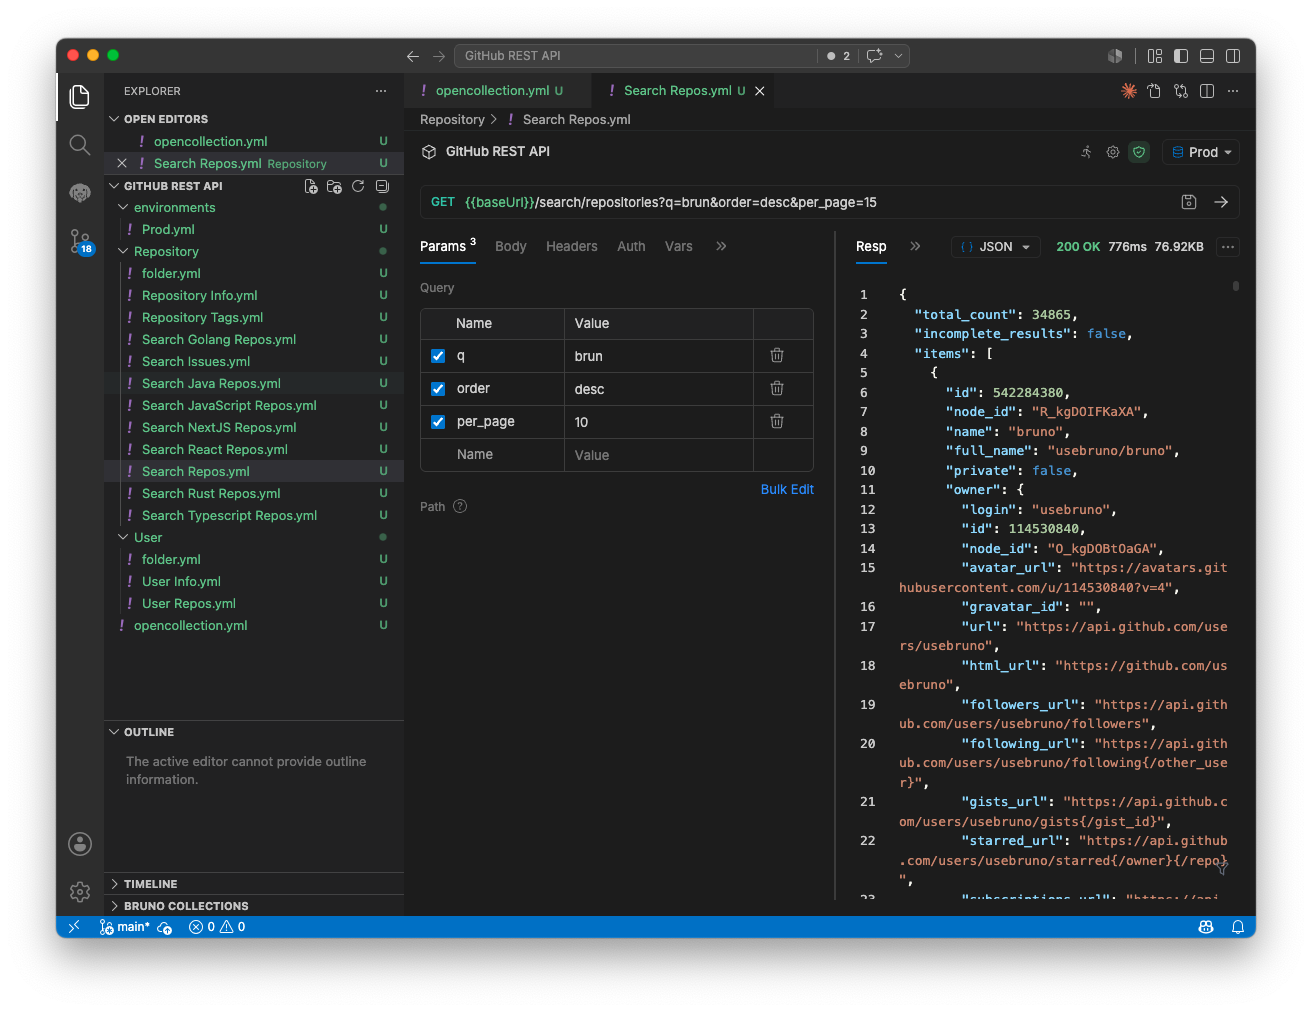Viewport: 1312px width, 1012px height.
Task: Switch to the Headers request tab
Action: pos(572,247)
